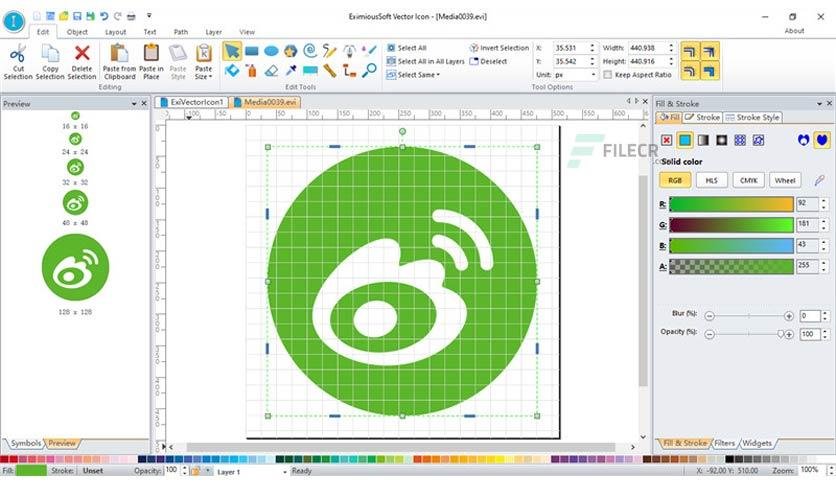The image size is (836, 484).
Task: Click Select All
Action: click(406, 48)
